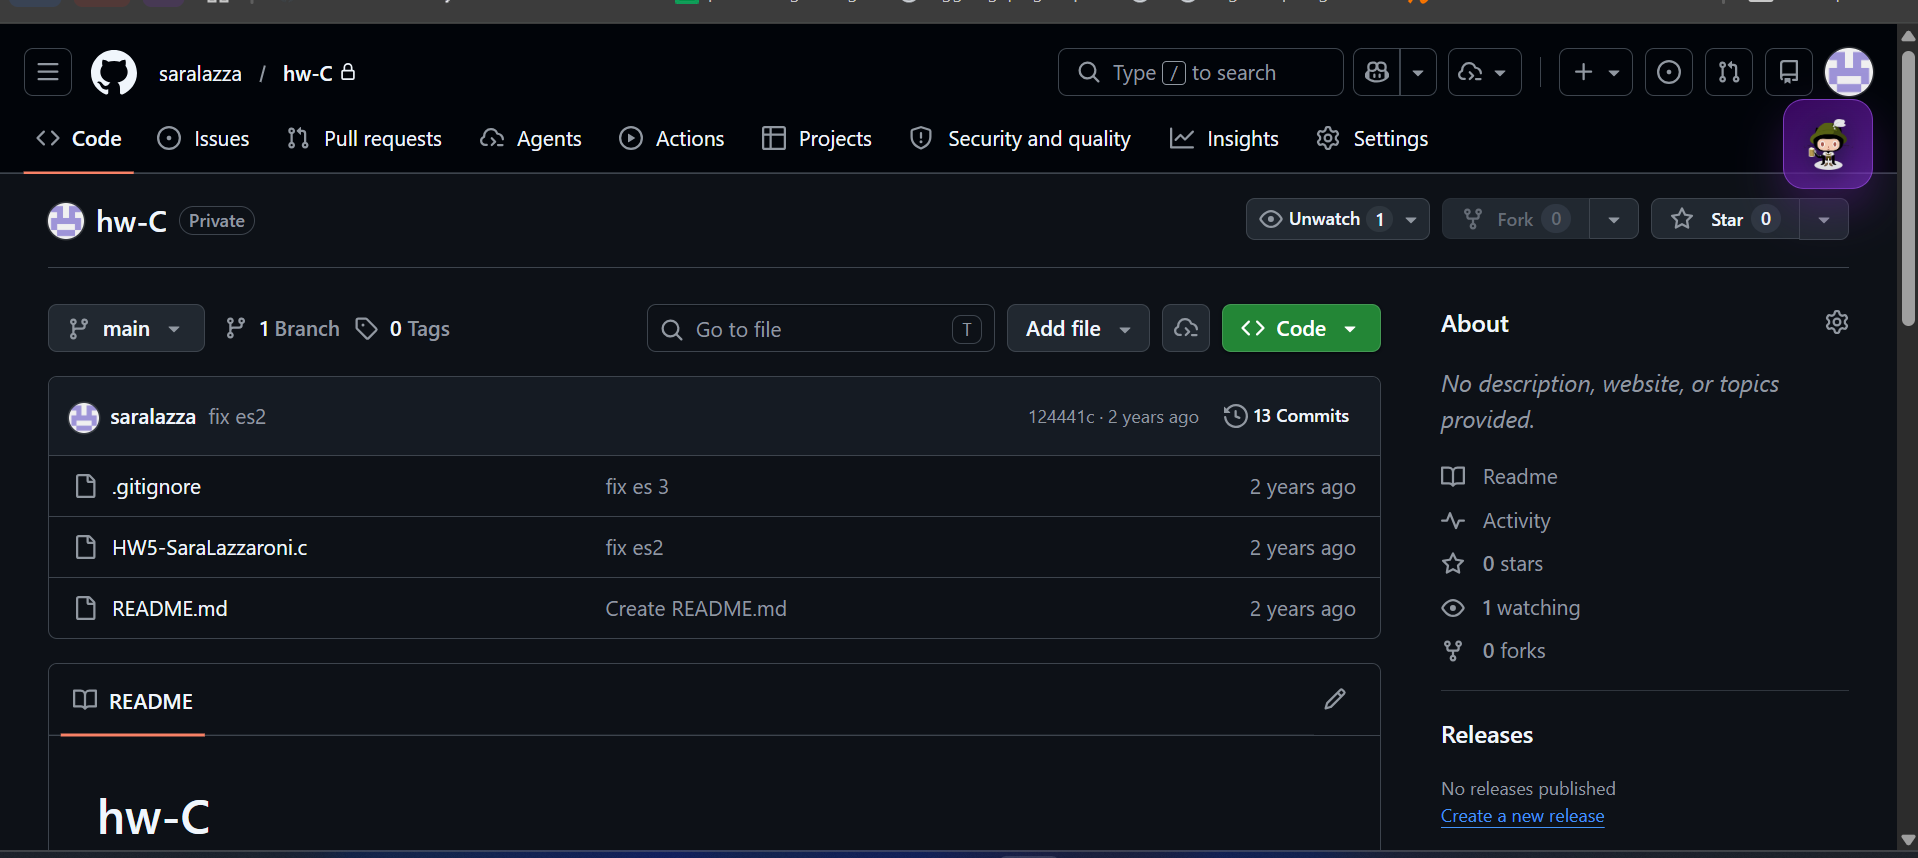Click the file icon beside .gitignore
The image size is (1918, 858).
pos(86,487)
